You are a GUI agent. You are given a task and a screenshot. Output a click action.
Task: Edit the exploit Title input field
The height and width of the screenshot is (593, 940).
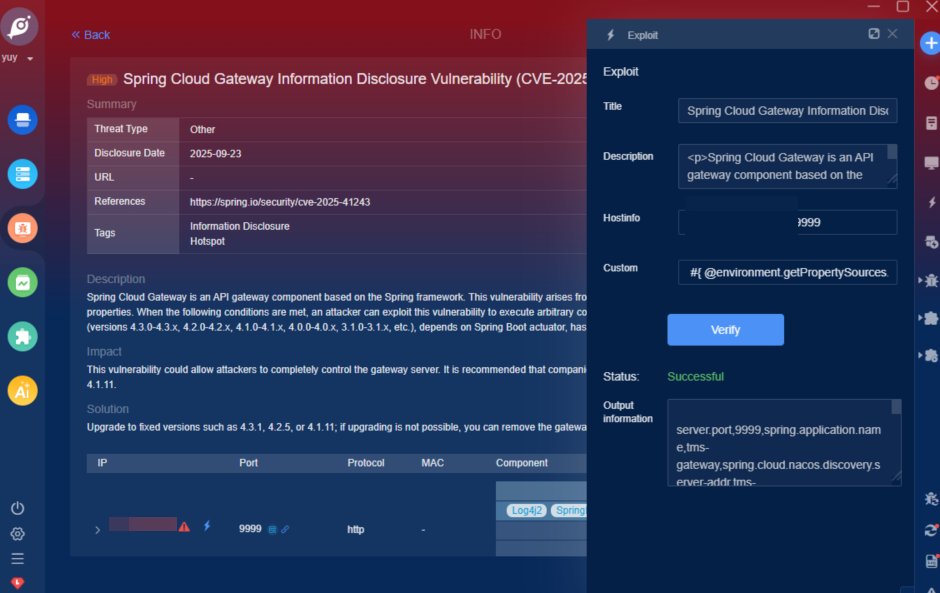click(x=787, y=111)
